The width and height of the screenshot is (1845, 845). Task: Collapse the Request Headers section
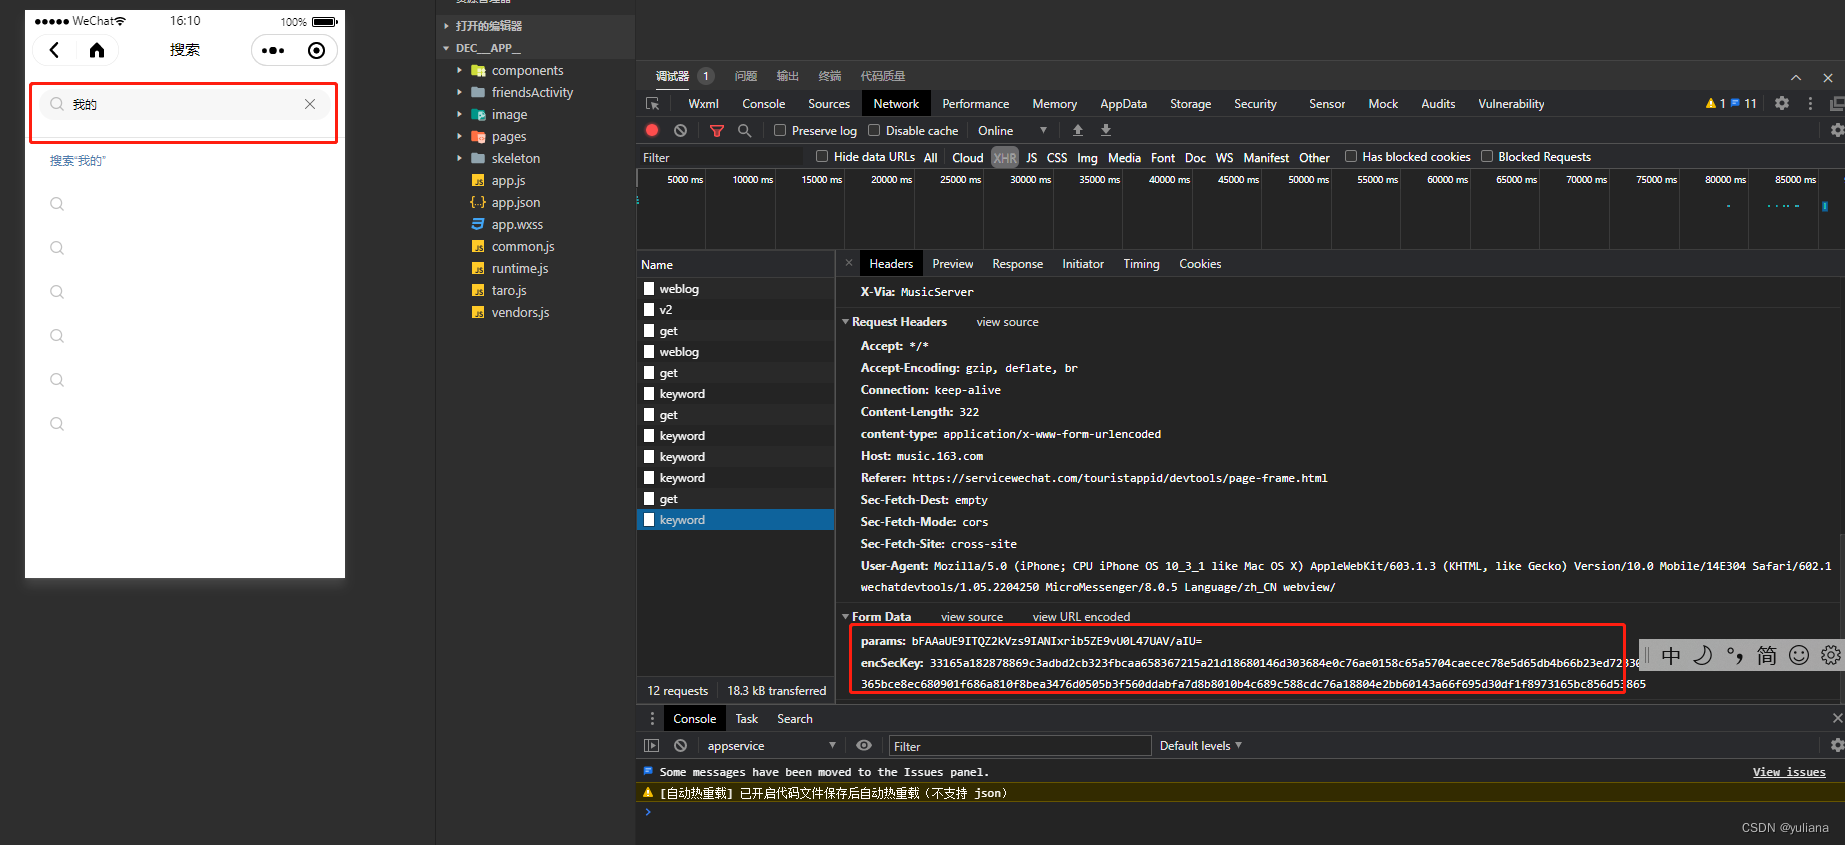pos(845,322)
